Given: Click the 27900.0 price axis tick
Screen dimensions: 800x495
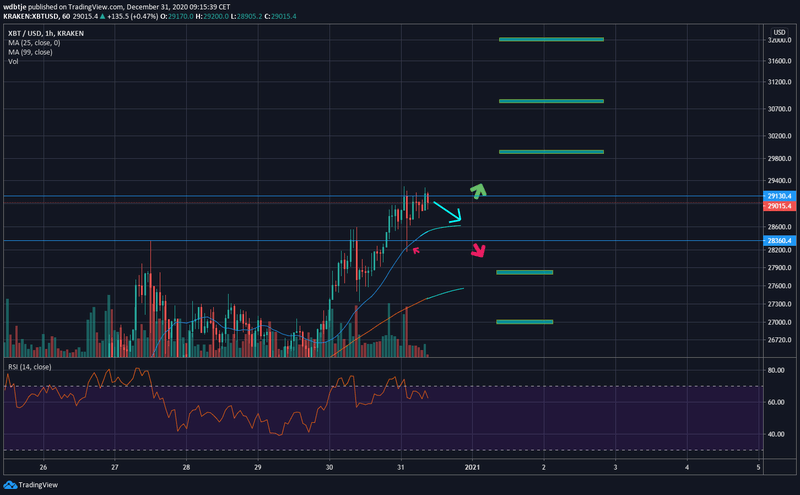Looking at the screenshot, I should point(779,267).
